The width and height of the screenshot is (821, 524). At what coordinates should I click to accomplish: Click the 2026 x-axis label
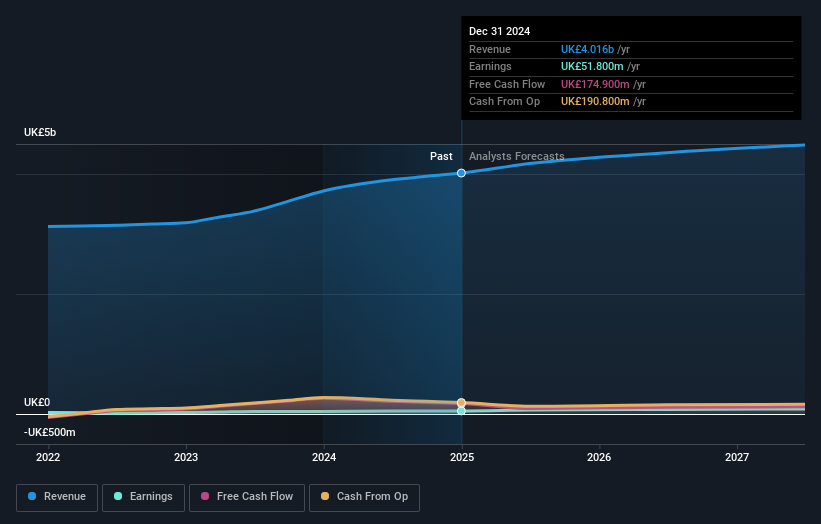point(599,458)
